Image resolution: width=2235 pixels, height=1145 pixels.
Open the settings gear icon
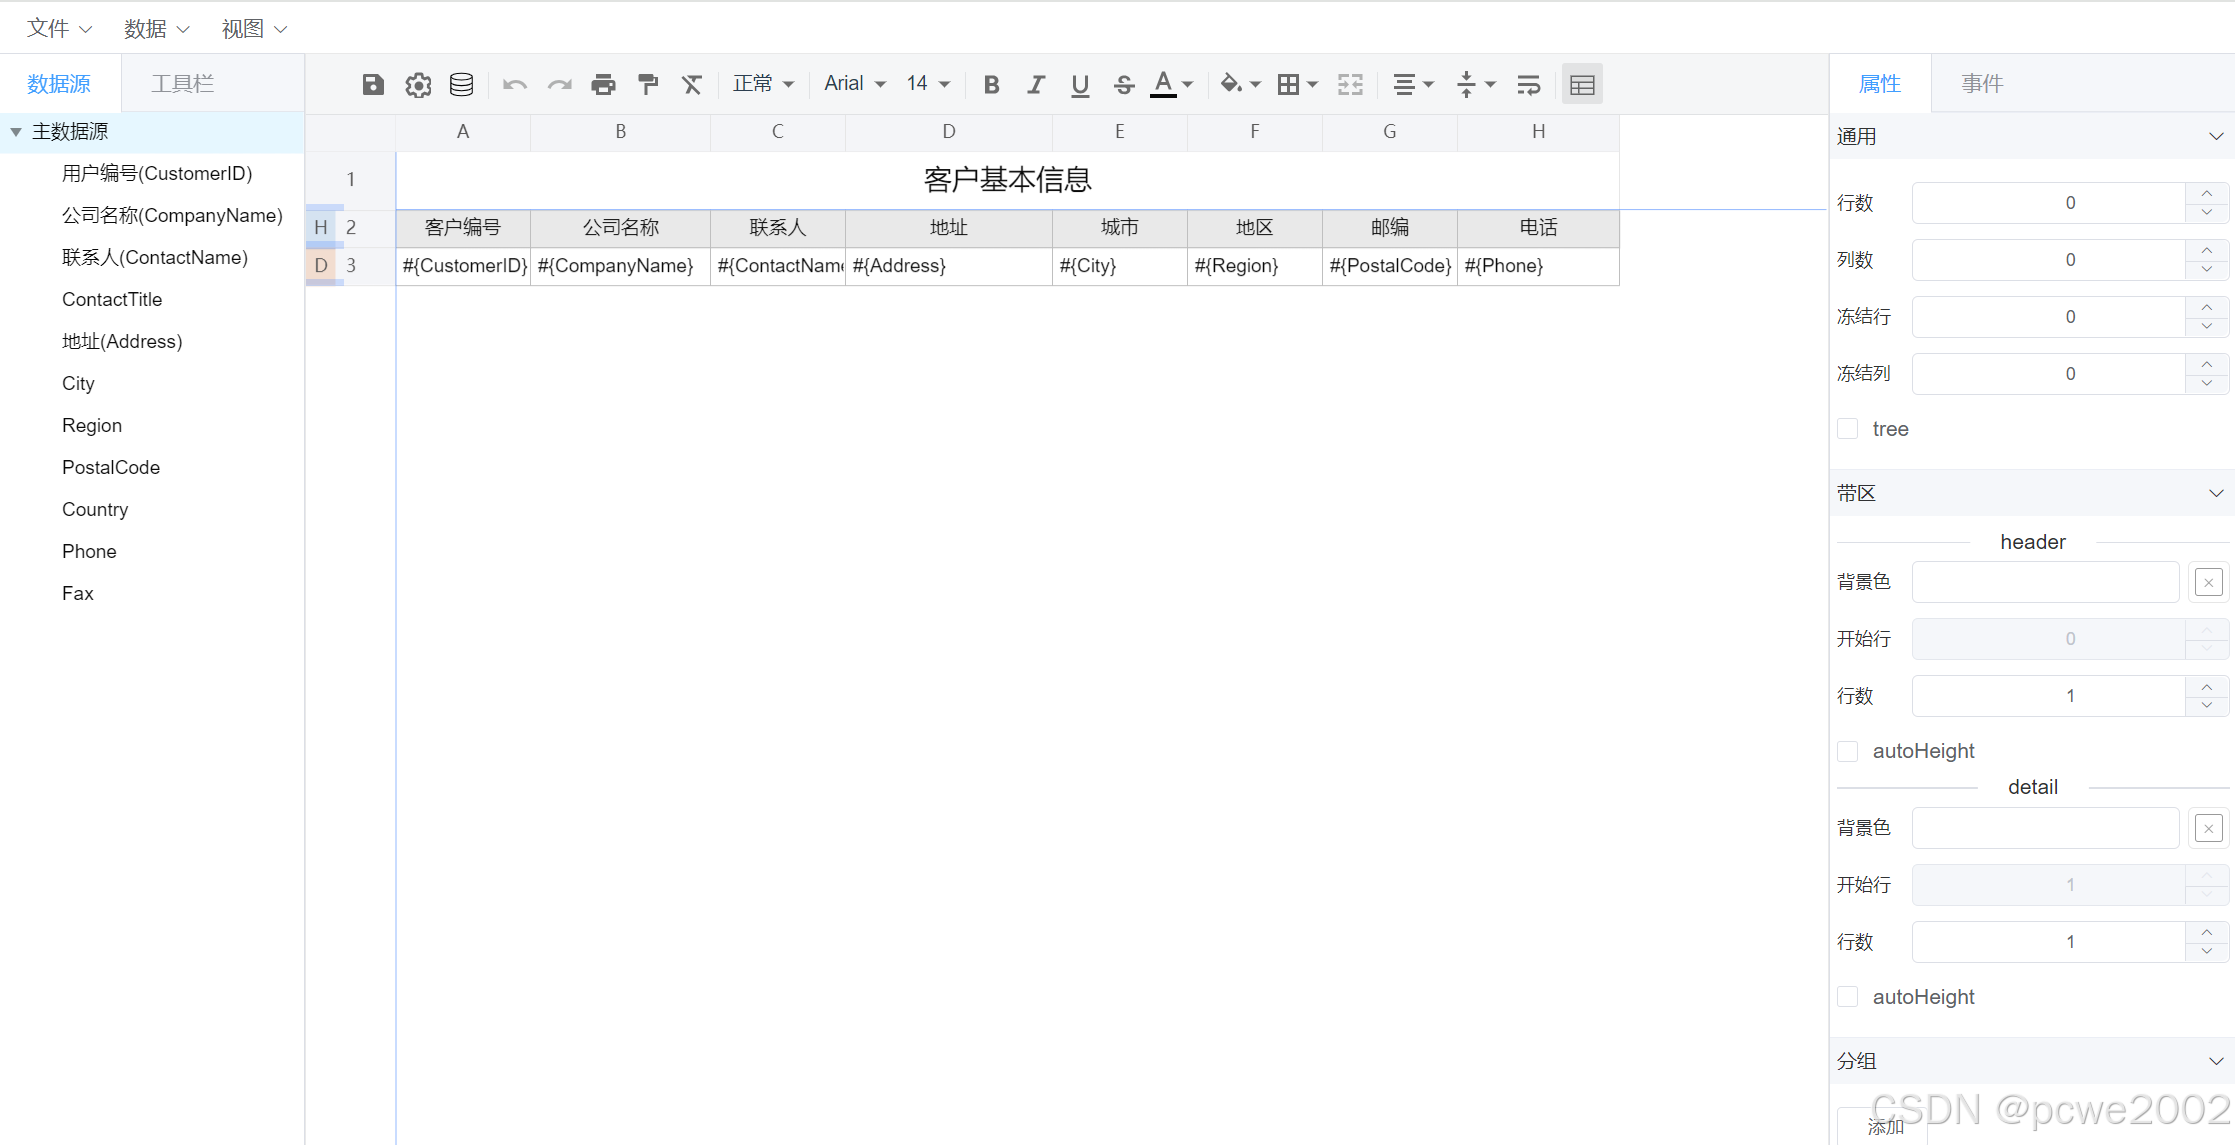(418, 84)
